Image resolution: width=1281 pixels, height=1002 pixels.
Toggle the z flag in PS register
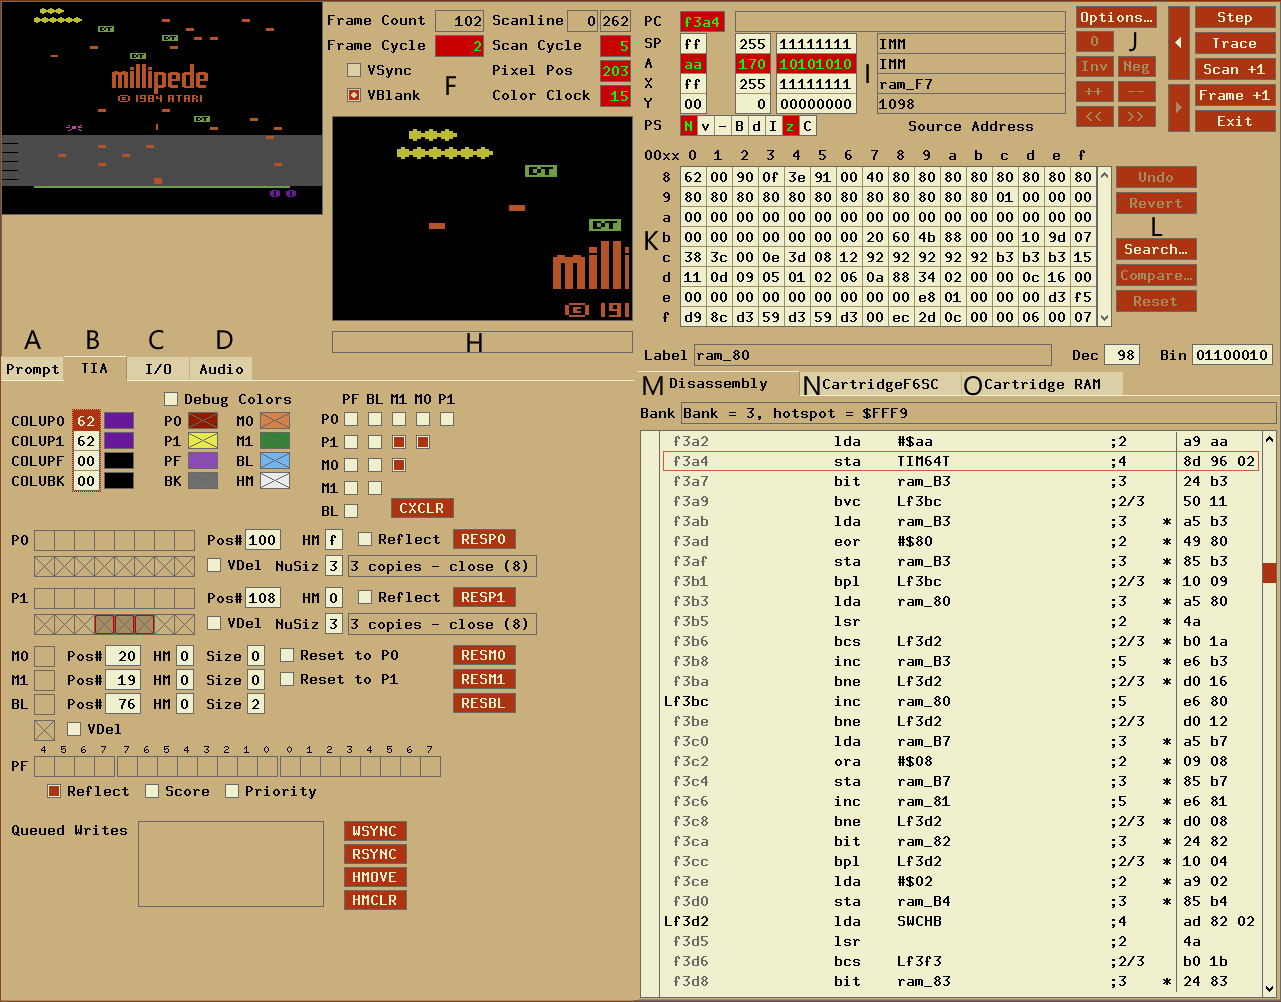point(790,126)
